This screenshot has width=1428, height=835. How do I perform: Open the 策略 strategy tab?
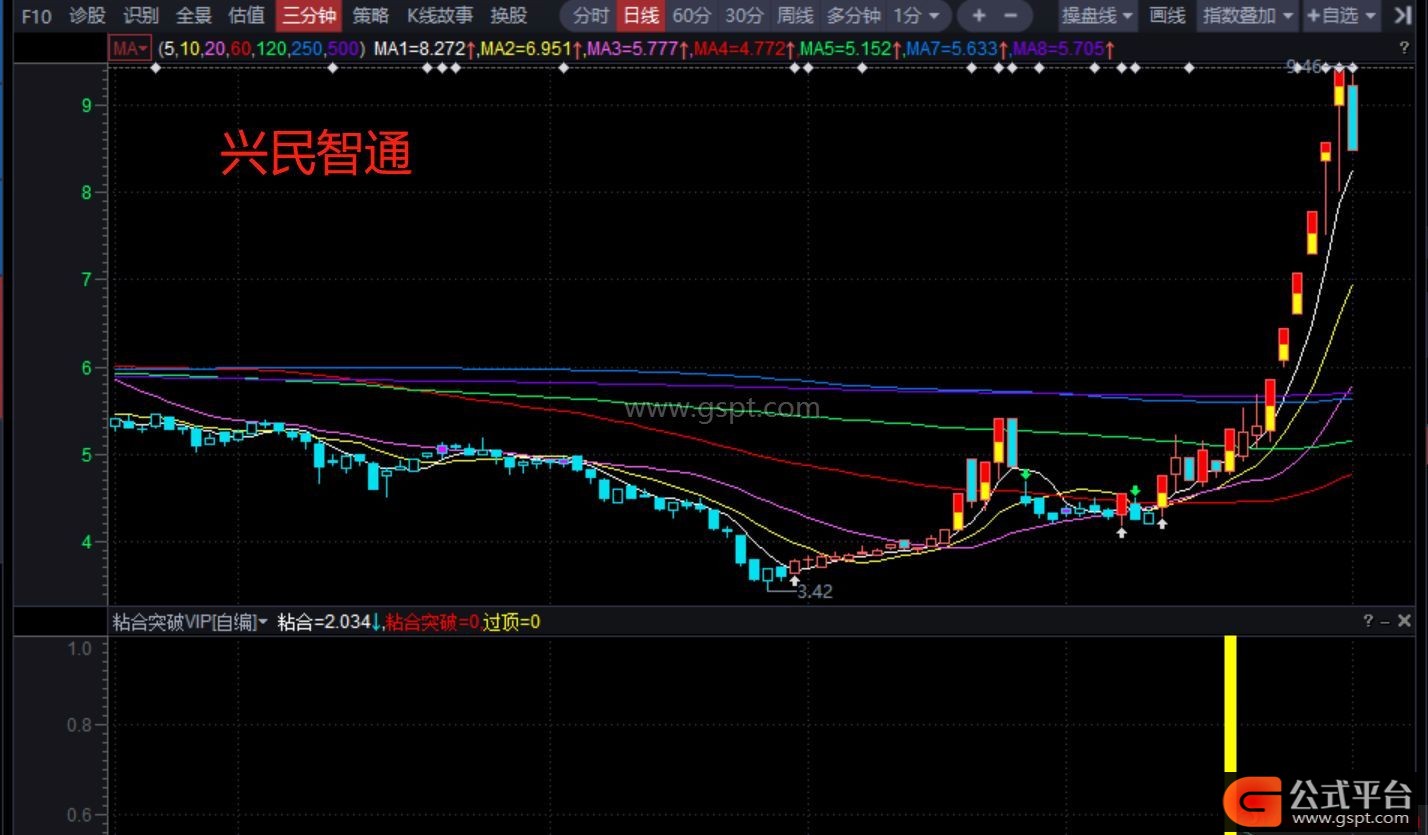coord(371,15)
